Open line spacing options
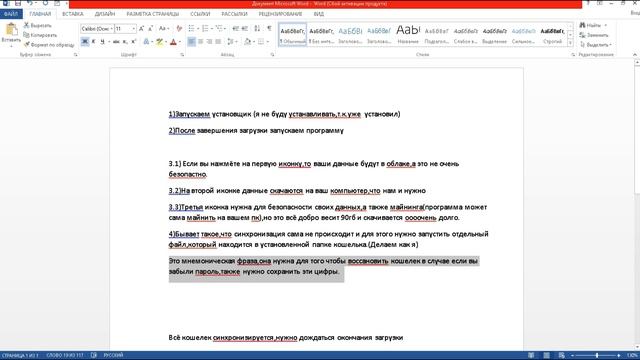 tap(231, 42)
